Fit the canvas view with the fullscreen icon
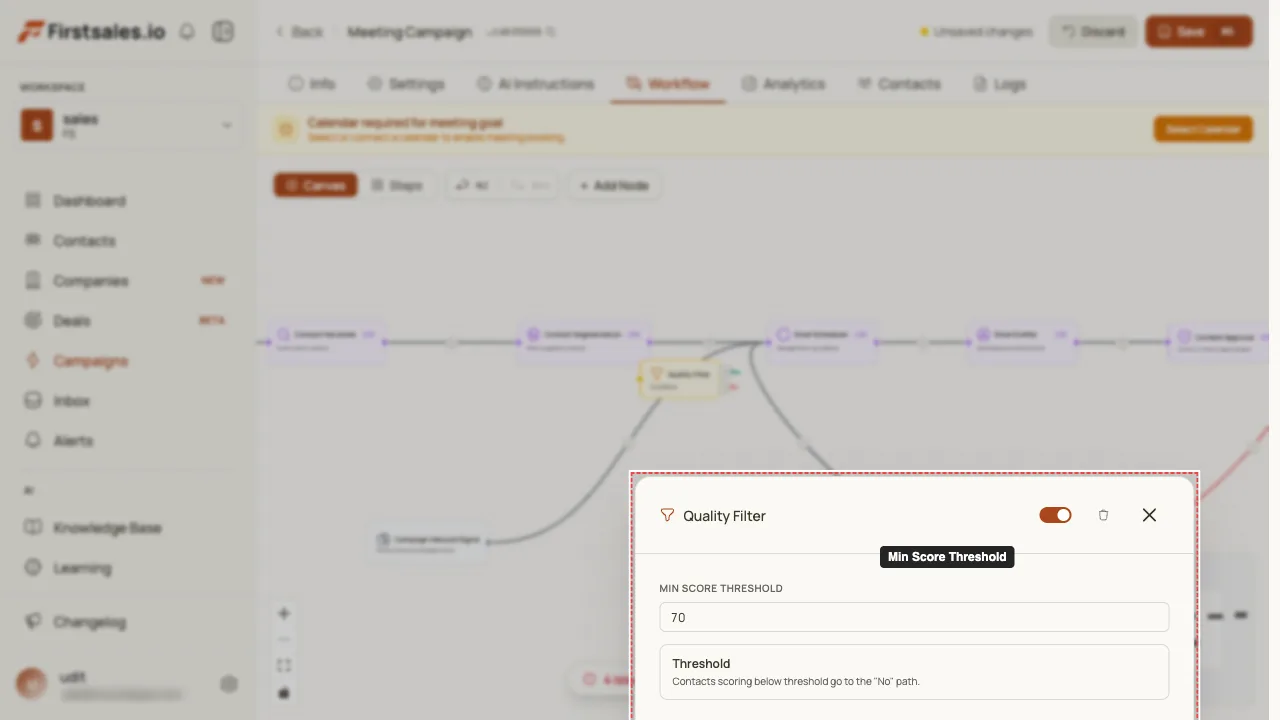Image resolution: width=1280 pixels, height=720 pixels. click(x=284, y=665)
